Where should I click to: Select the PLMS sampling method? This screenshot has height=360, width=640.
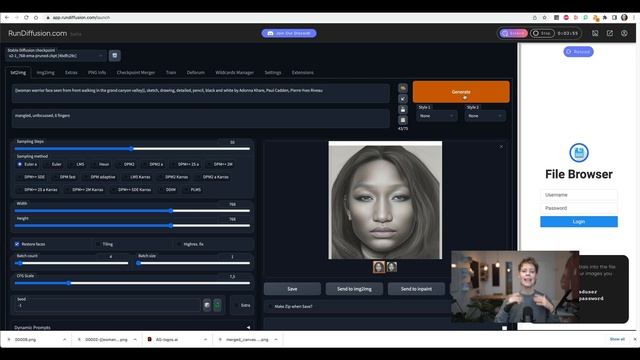(x=192, y=189)
